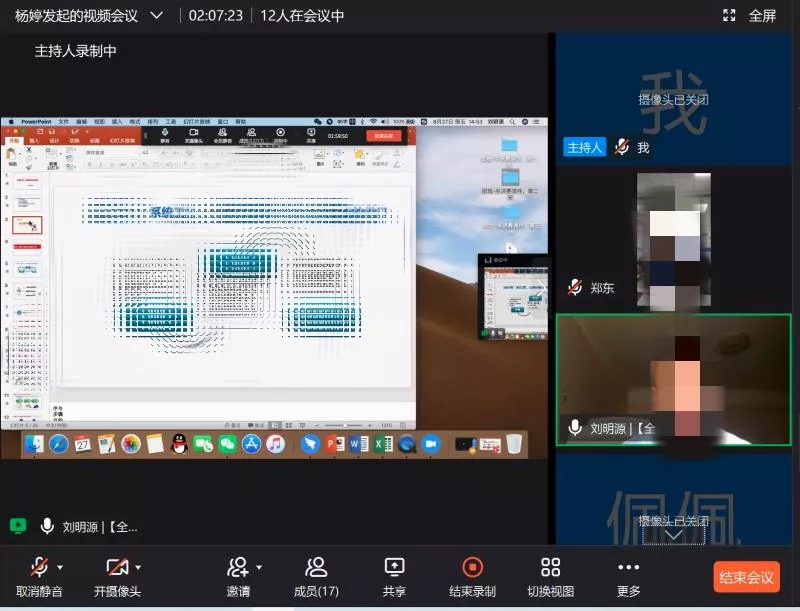Open the 邀请 invite icon
The image size is (800, 611).
[237, 568]
